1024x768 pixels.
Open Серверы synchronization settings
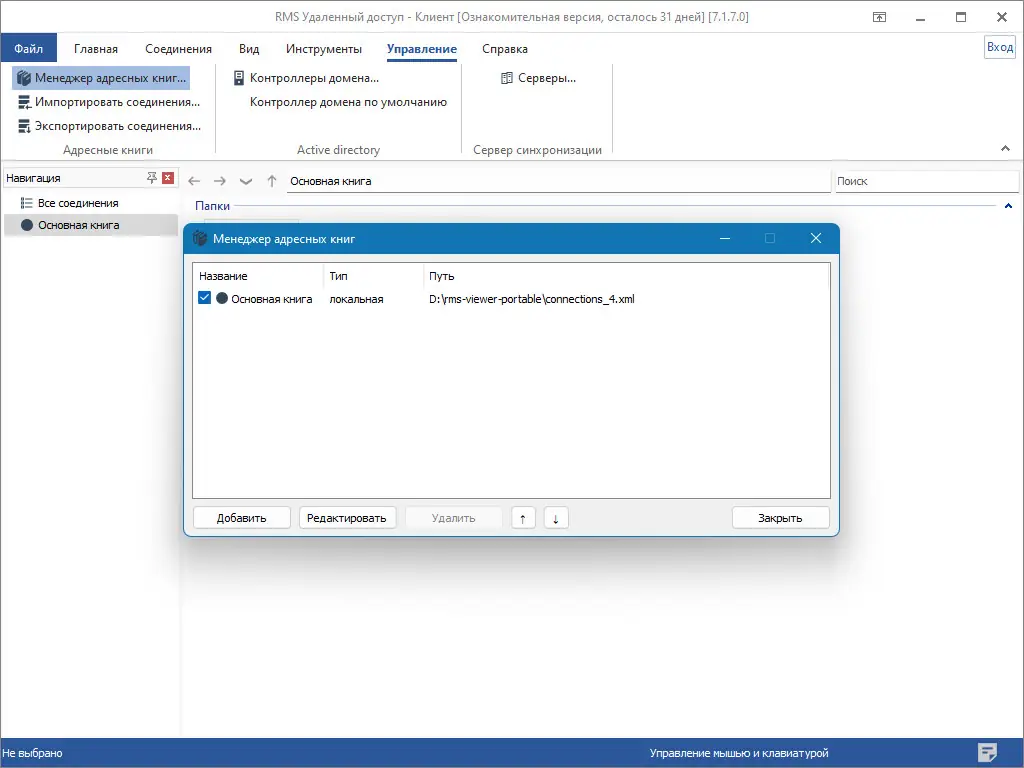pyautogui.click(x=538, y=78)
